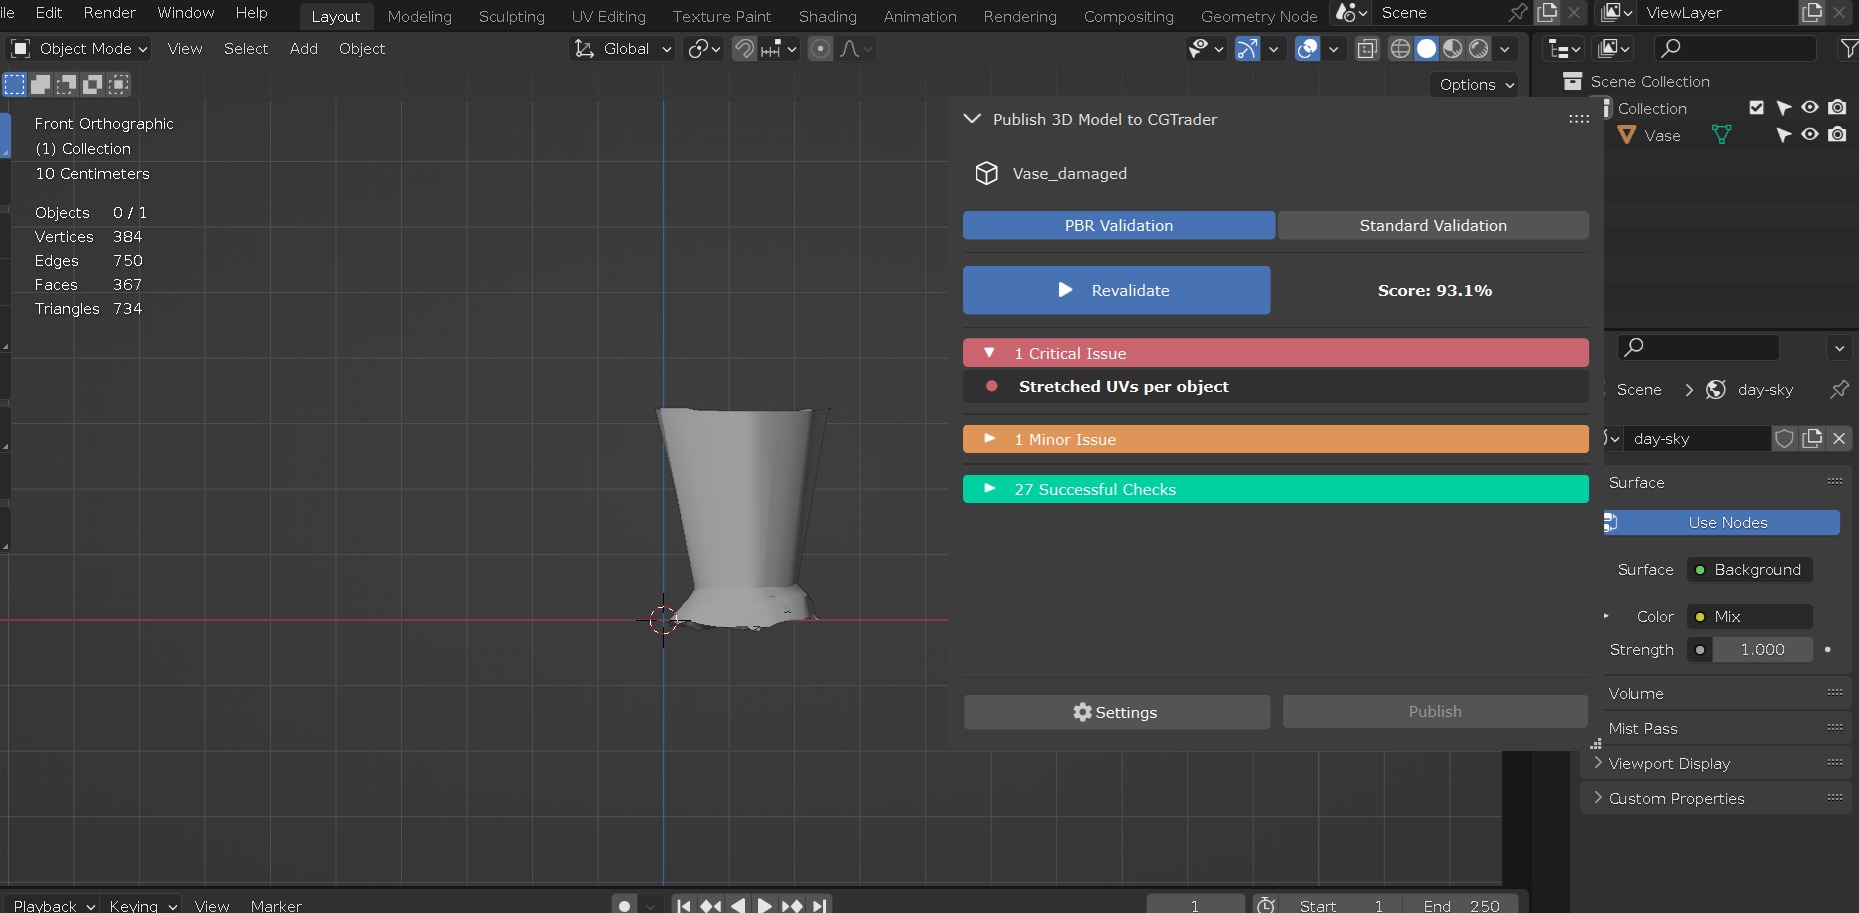The image size is (1859, 913).
Task: Jump to timeline start frame
Action: tap(683, 905)
